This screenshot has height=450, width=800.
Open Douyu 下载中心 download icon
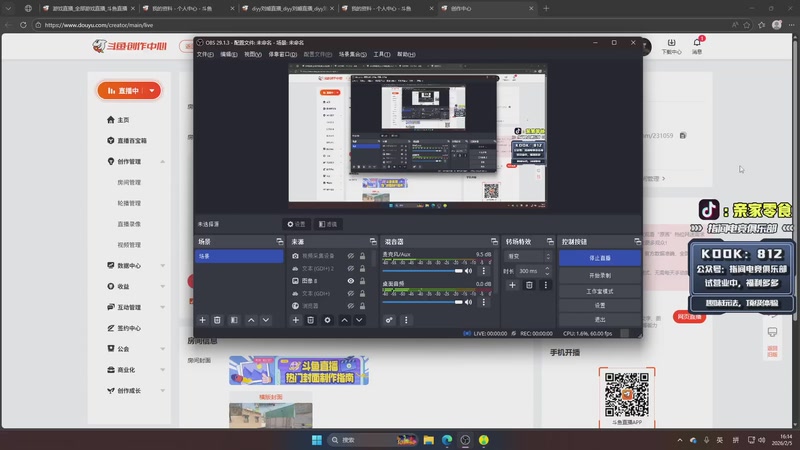click(671, 43)
